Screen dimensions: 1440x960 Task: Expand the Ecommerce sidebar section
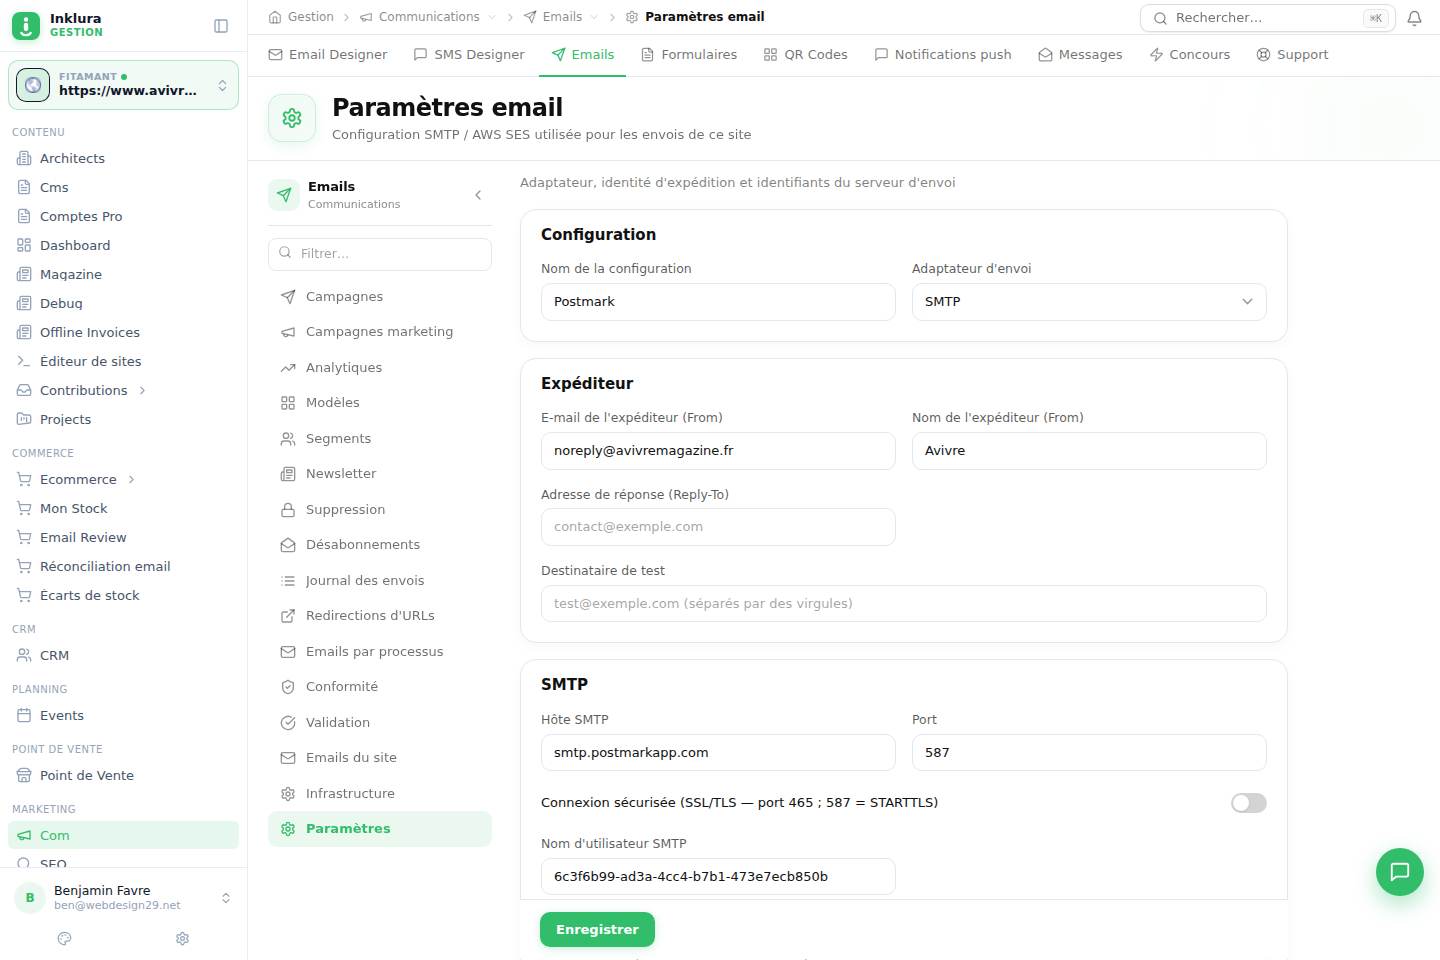[x=131, y=480]
